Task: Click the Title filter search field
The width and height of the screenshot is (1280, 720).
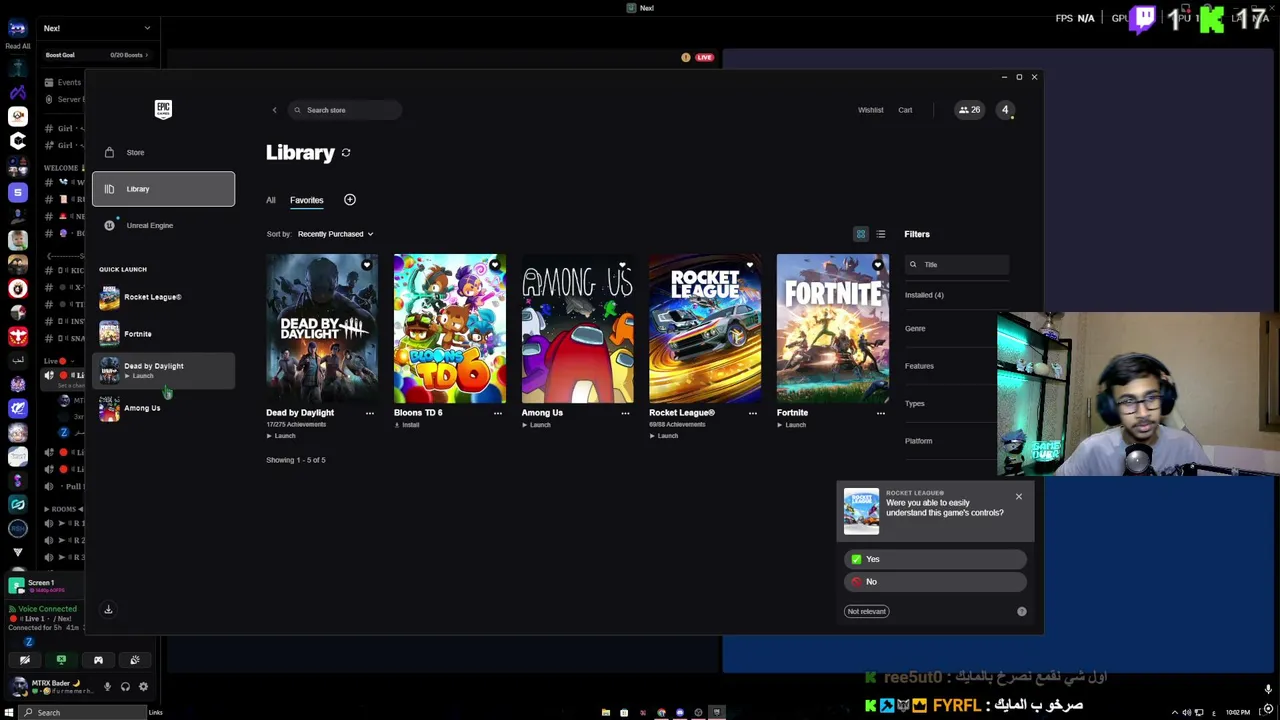Action: pyautogui.click(x=957, y=265)
